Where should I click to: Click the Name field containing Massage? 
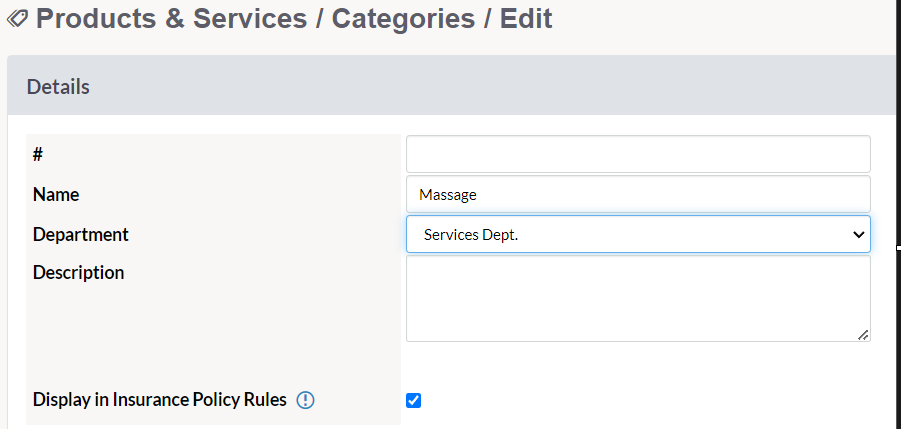(x=638, y=194)
